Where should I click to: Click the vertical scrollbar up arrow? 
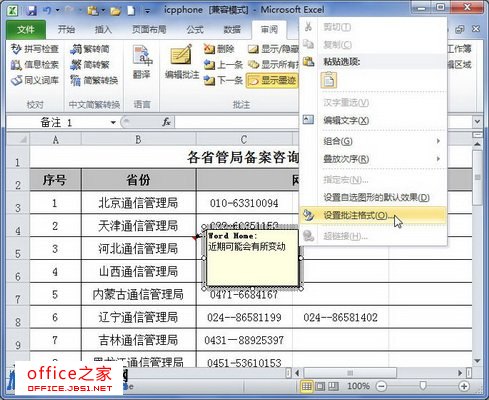(477, 144)
